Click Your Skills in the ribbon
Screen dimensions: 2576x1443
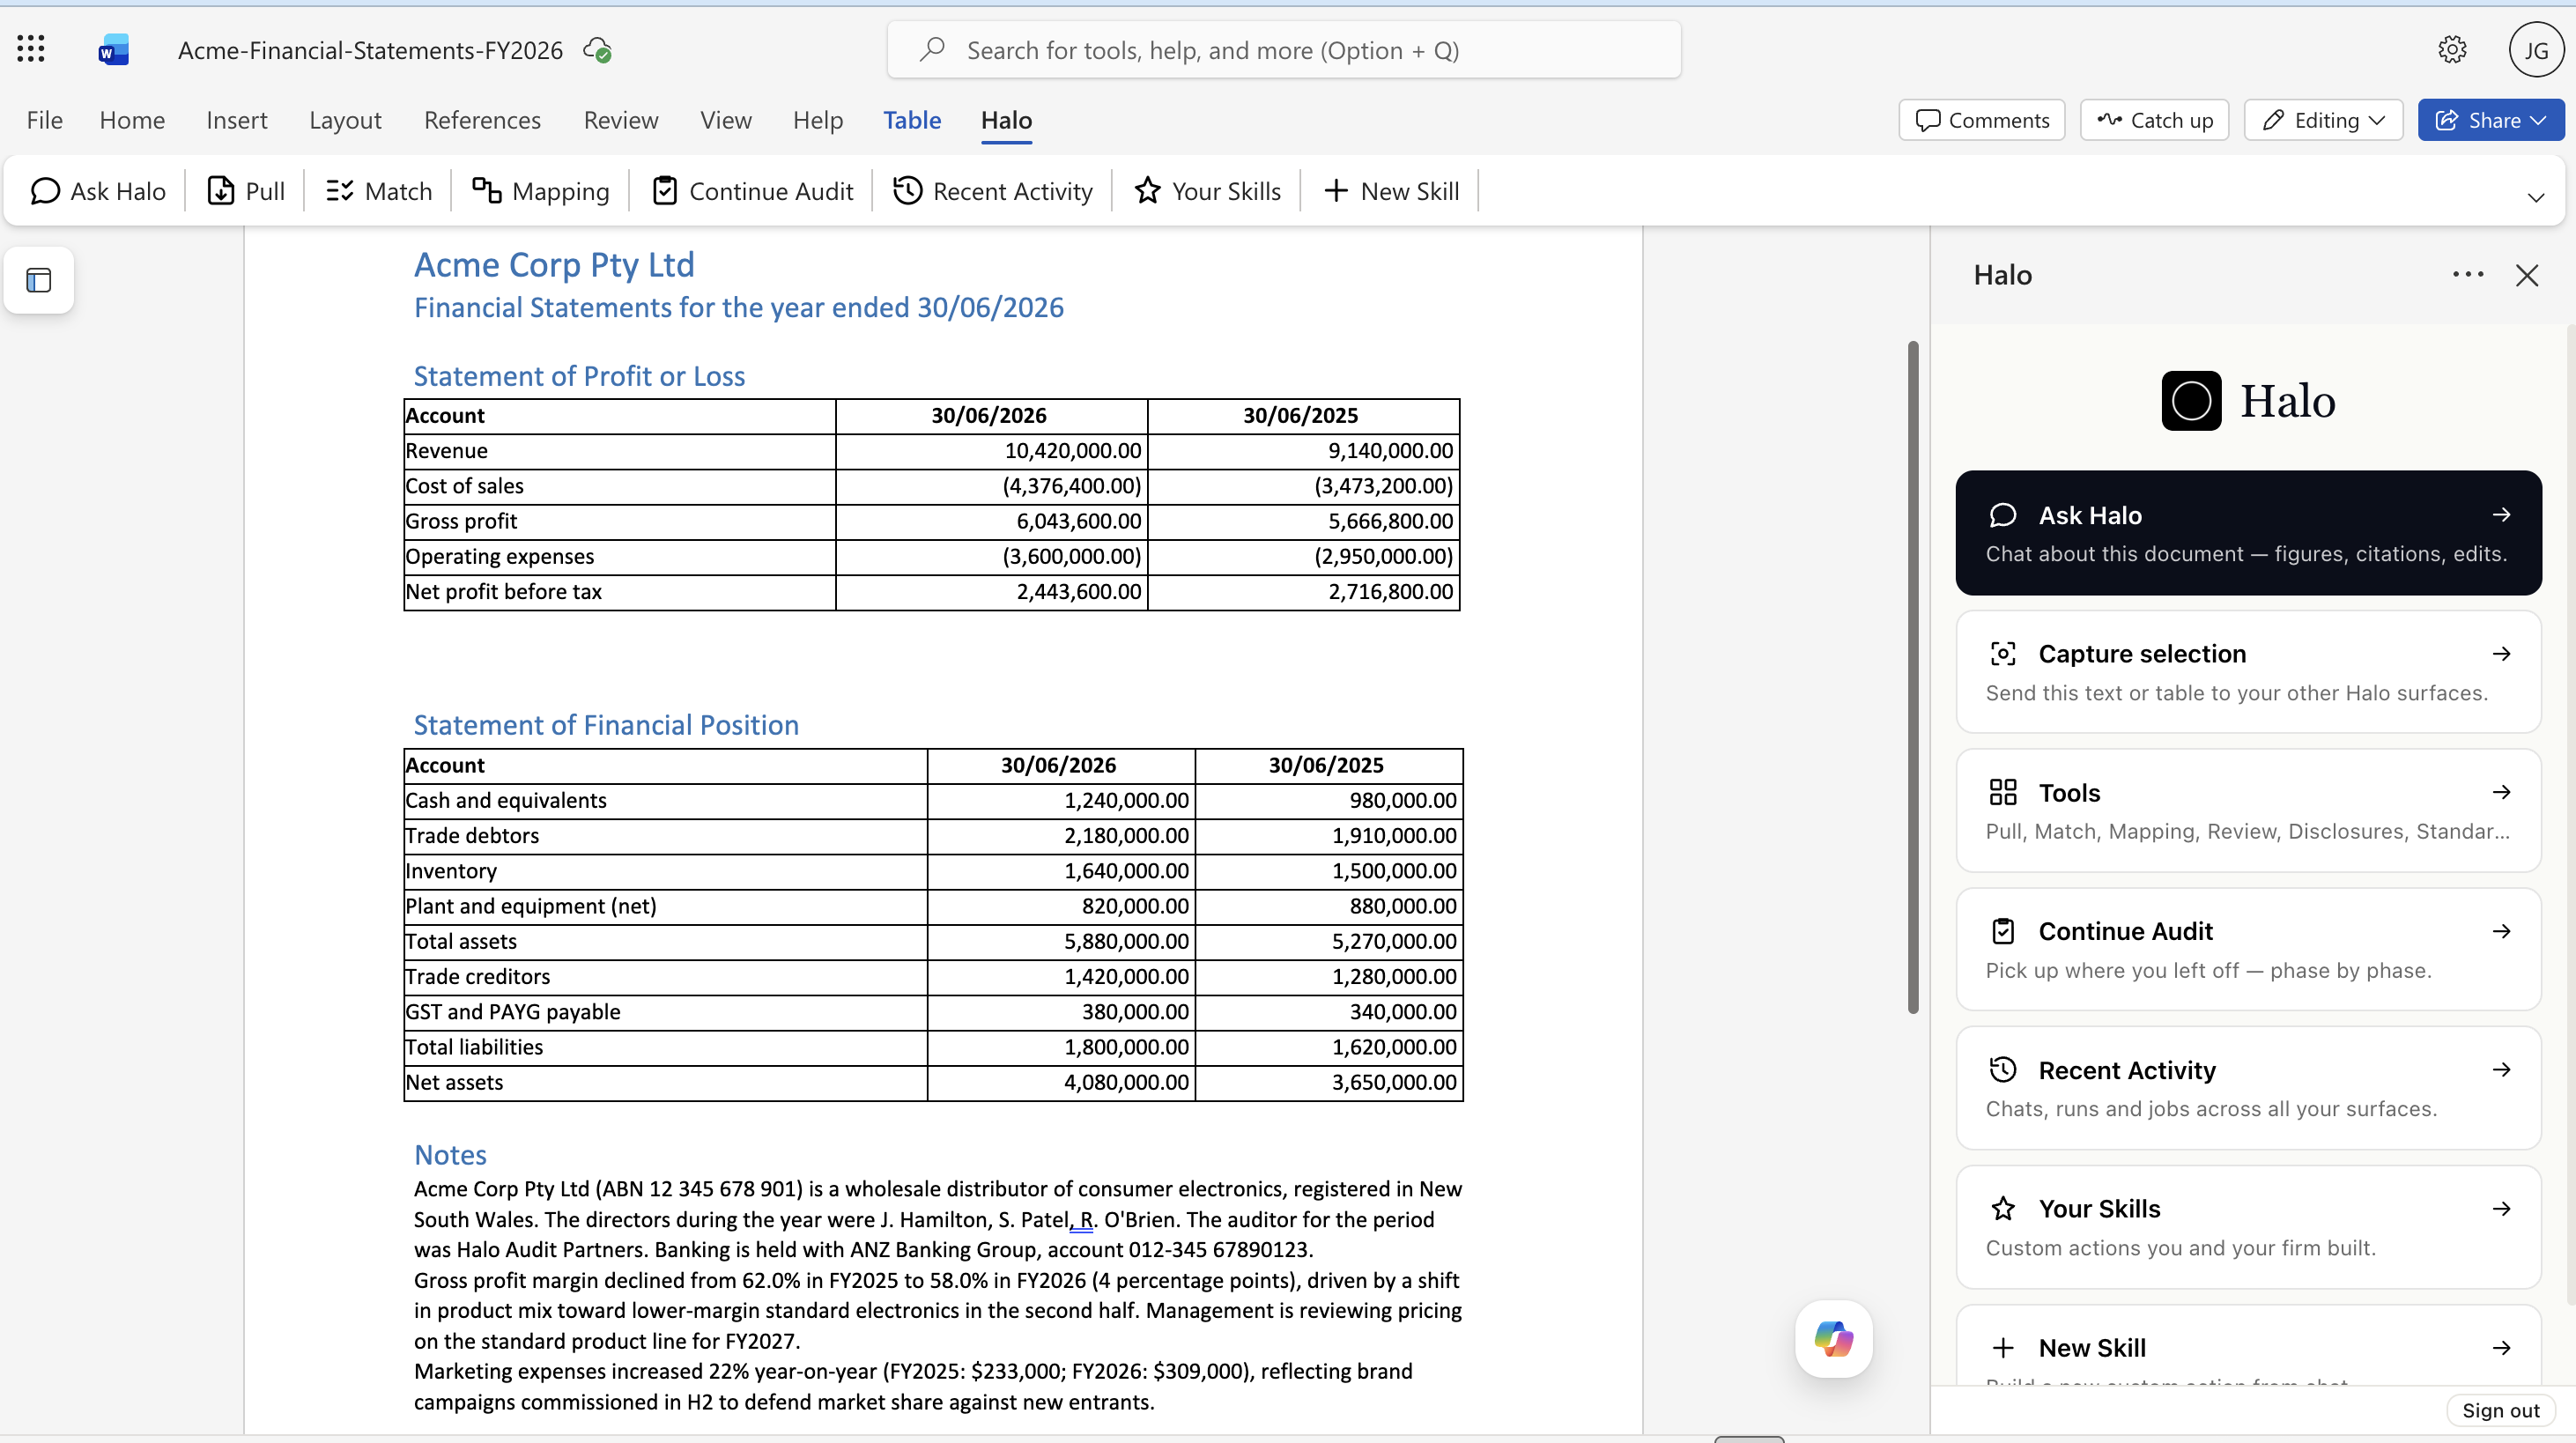pos(1208,191)
